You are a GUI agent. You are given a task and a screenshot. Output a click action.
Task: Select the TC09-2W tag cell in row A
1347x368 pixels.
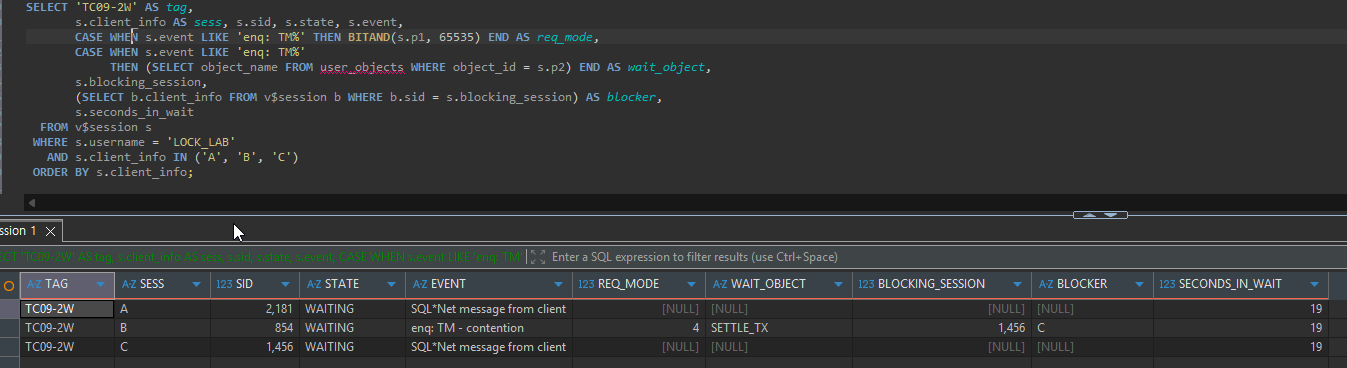[66, 309]
